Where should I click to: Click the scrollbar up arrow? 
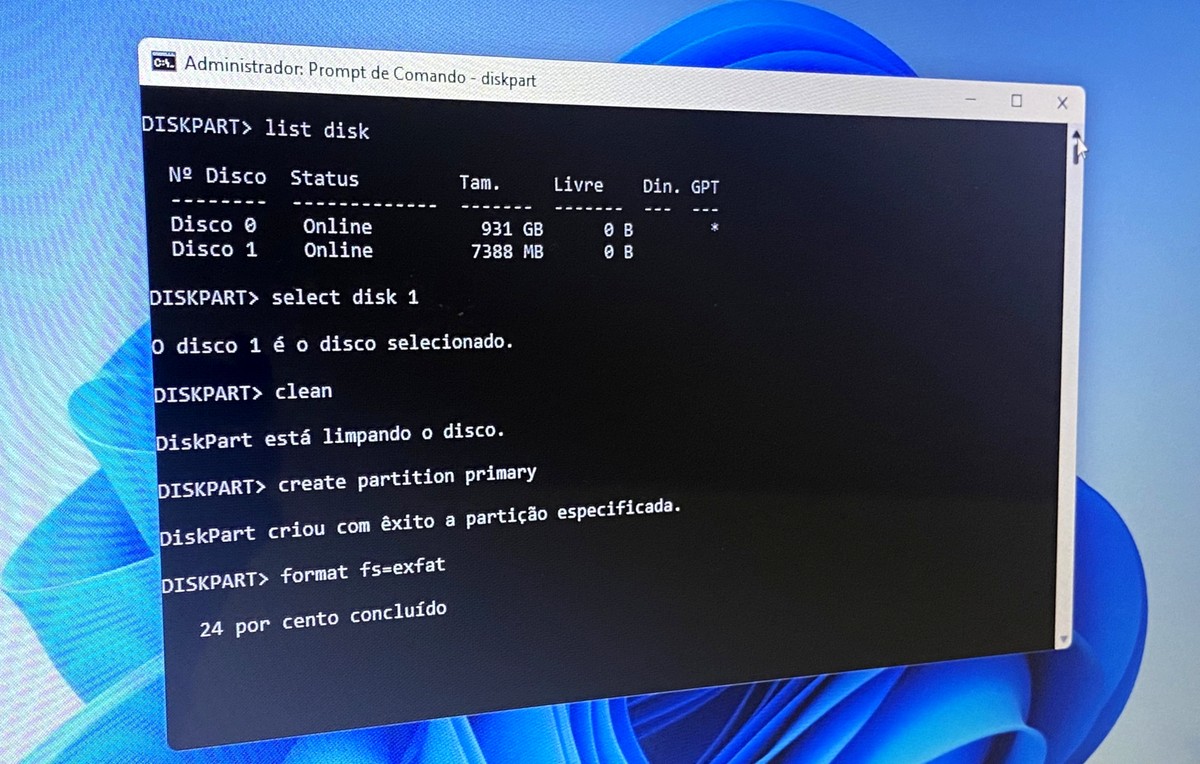(1076, 135)
